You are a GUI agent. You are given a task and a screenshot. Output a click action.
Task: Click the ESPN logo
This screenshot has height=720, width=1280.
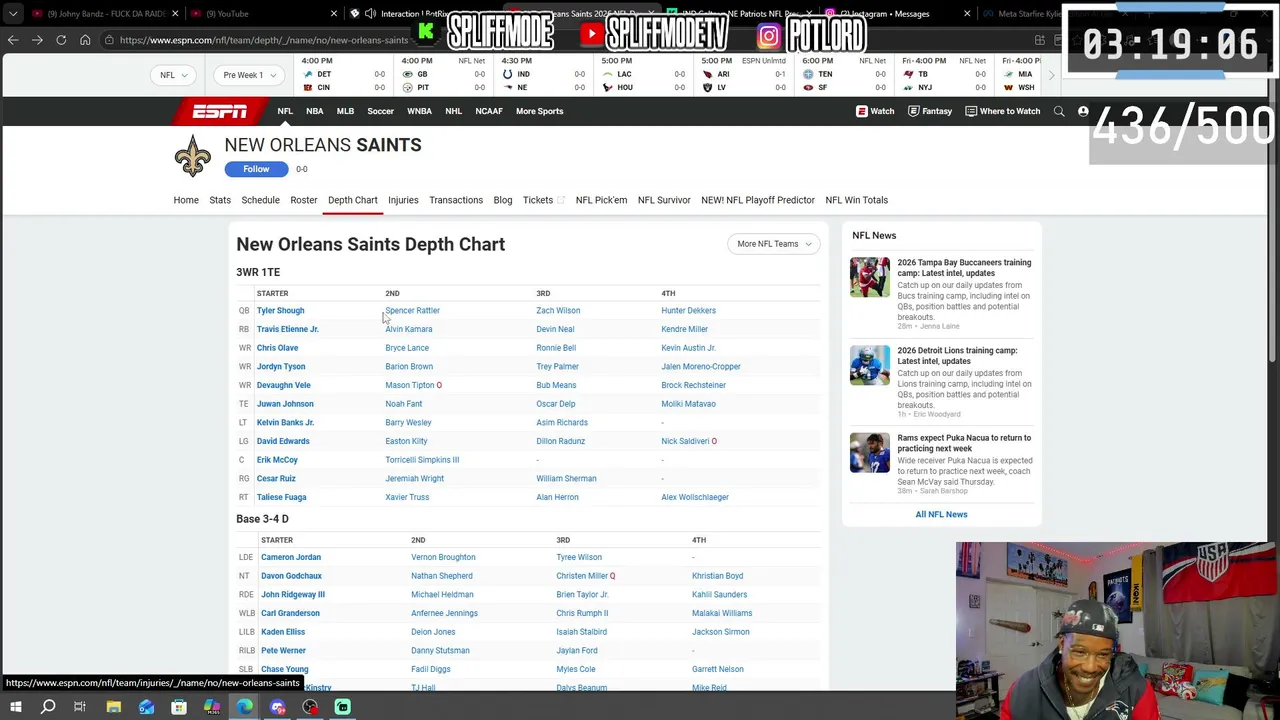coord(220,111)
